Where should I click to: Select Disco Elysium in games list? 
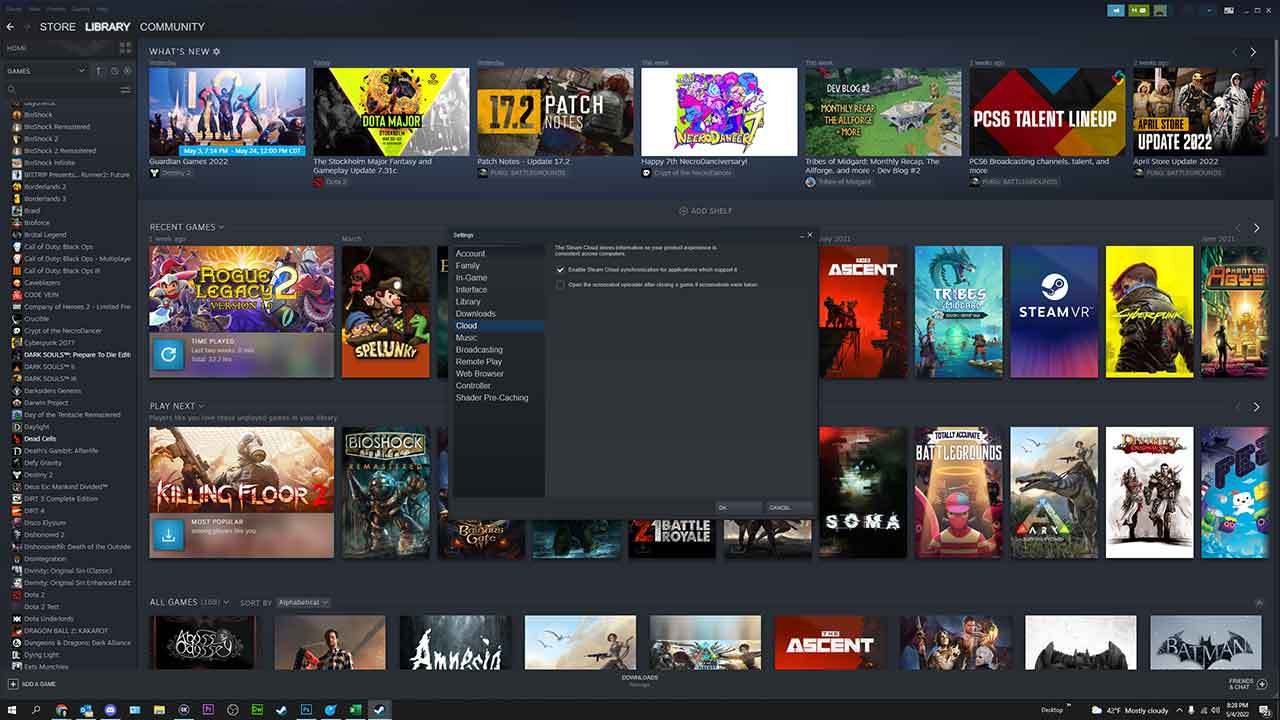coord(45,523)
